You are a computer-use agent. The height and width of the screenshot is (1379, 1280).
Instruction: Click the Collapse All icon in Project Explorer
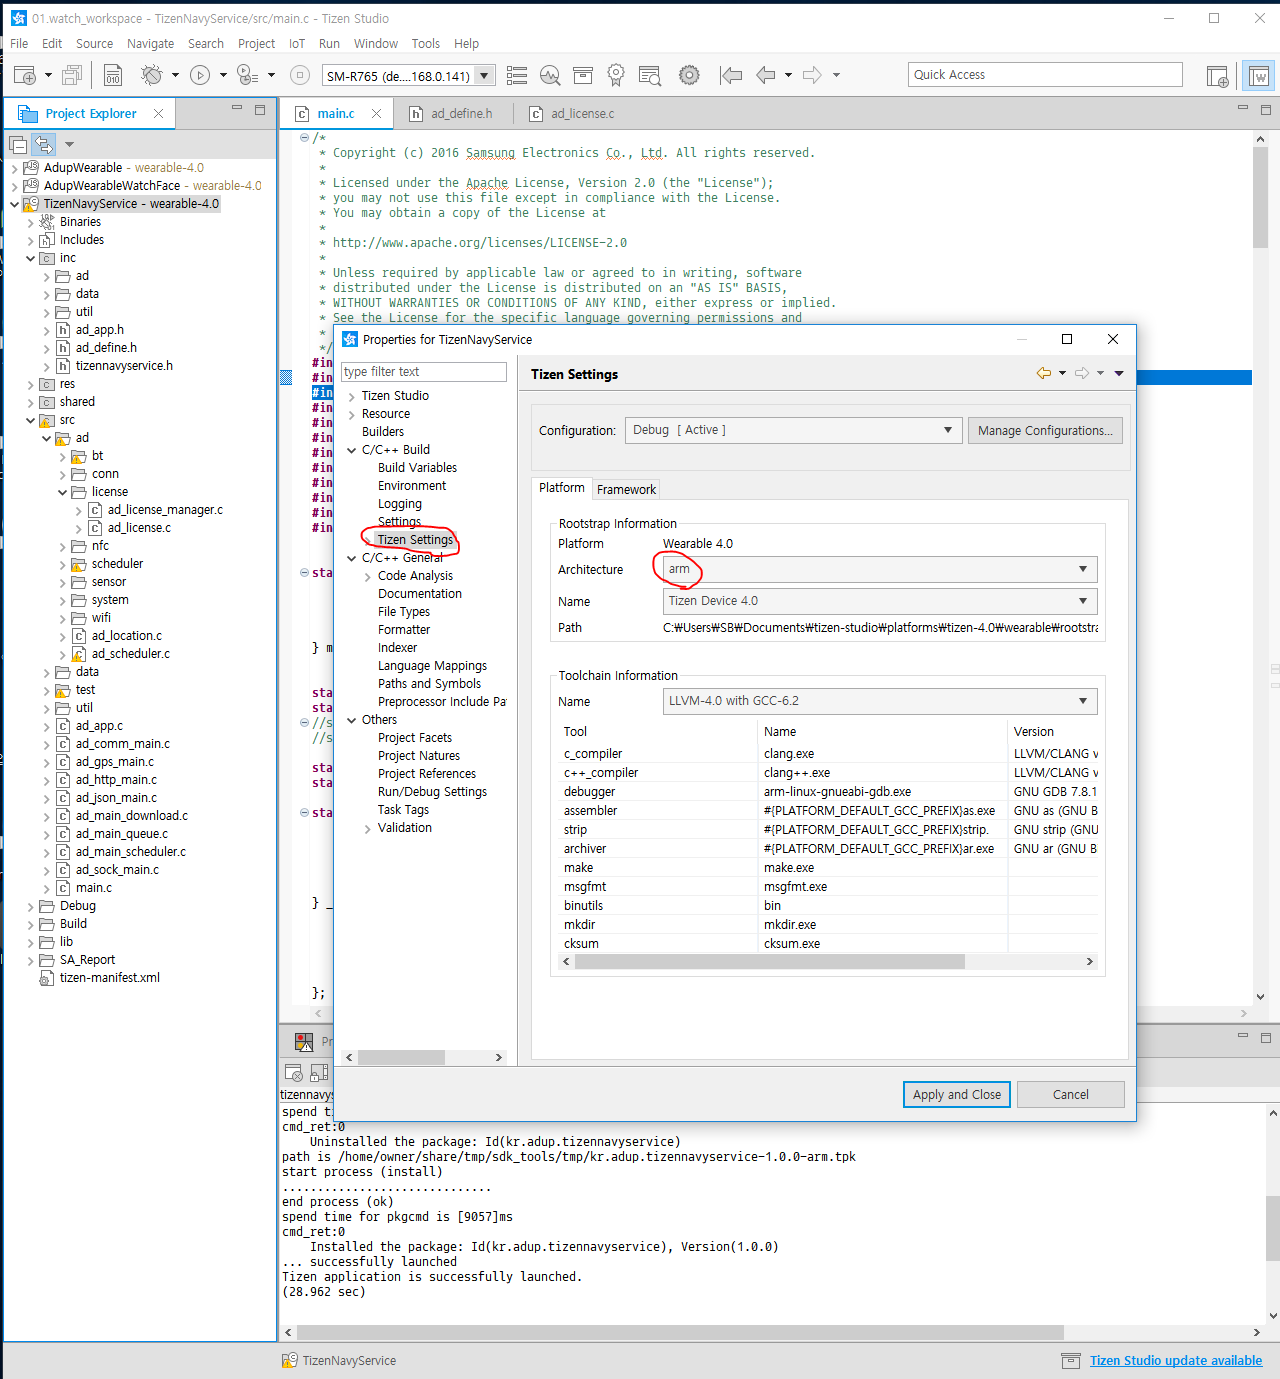point(18,145)
